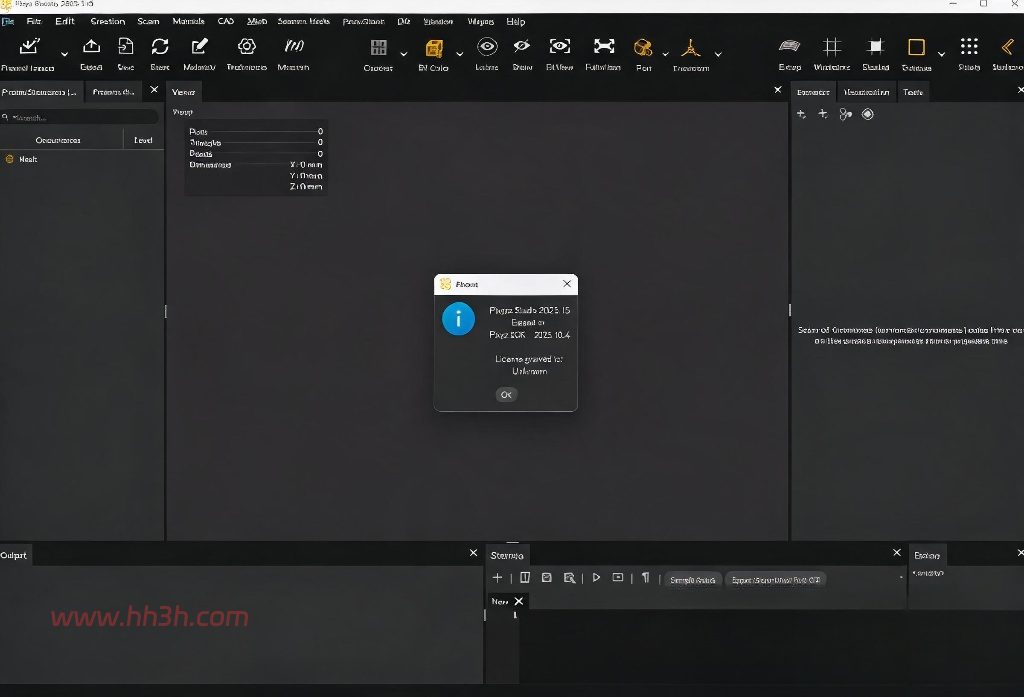Switch to the Output tab
1024x697 pixels.
14,555
